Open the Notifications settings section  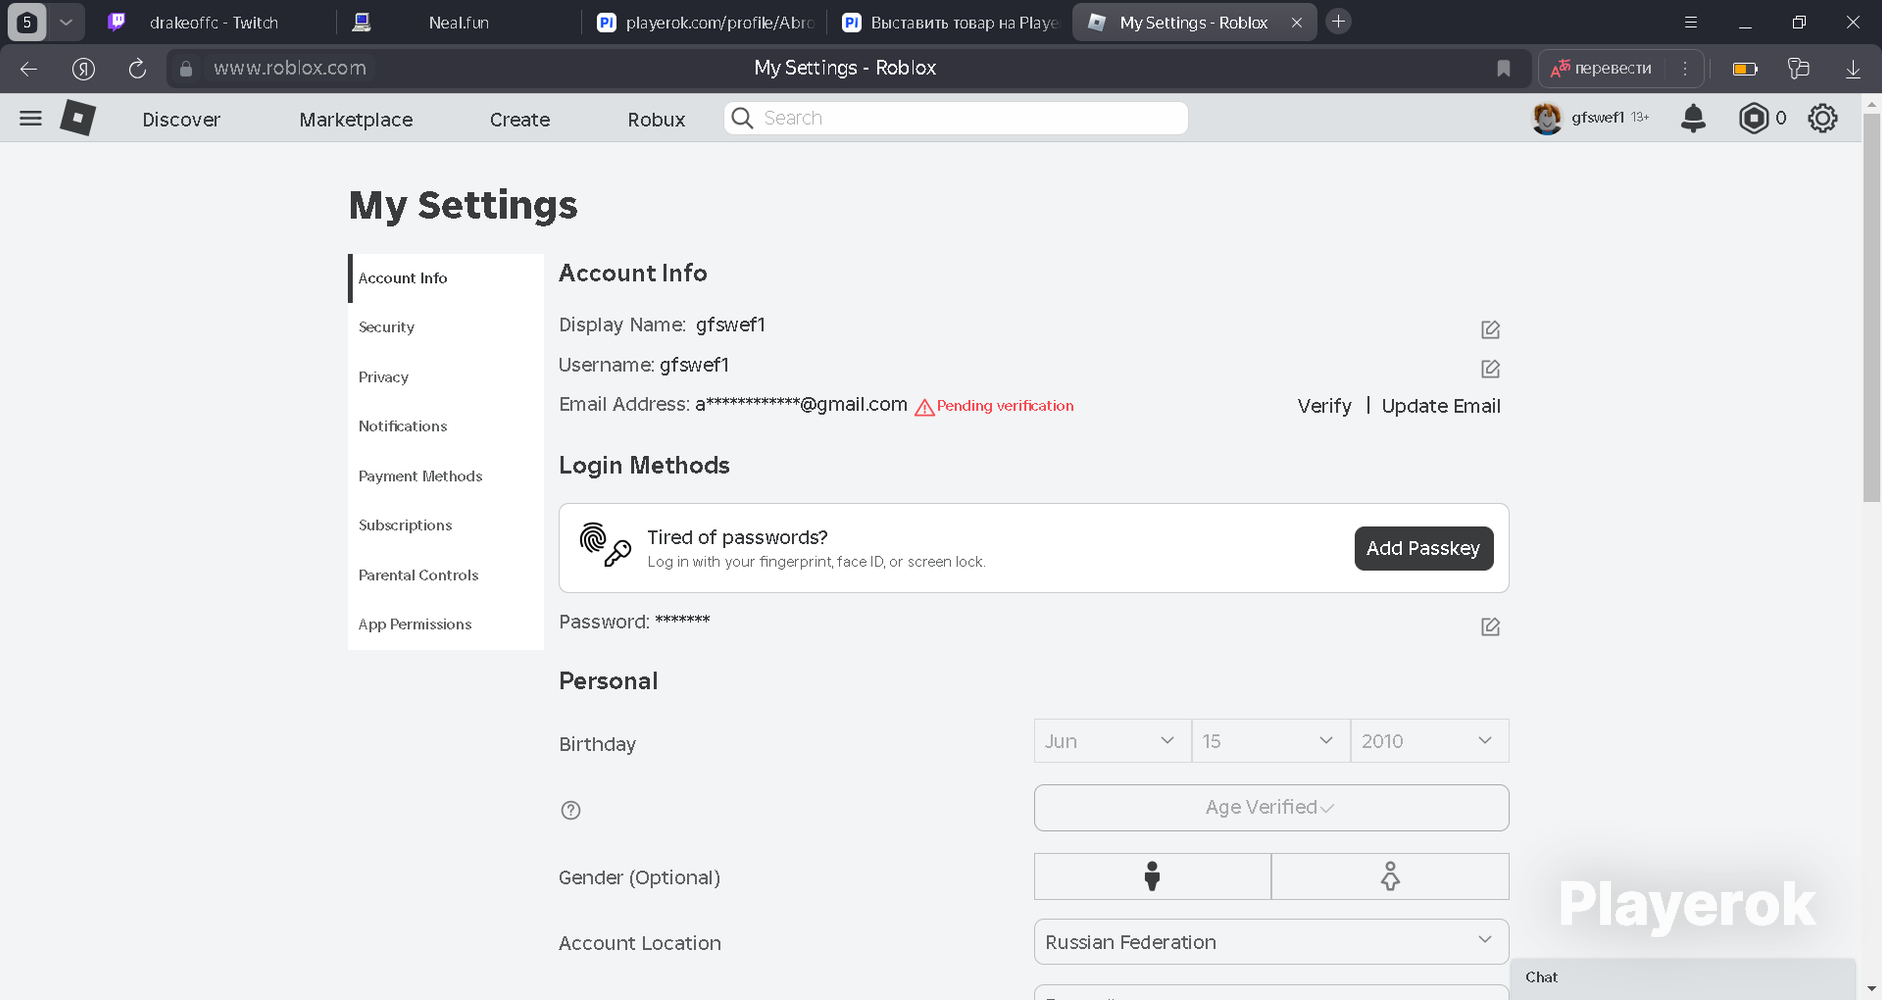446,426
